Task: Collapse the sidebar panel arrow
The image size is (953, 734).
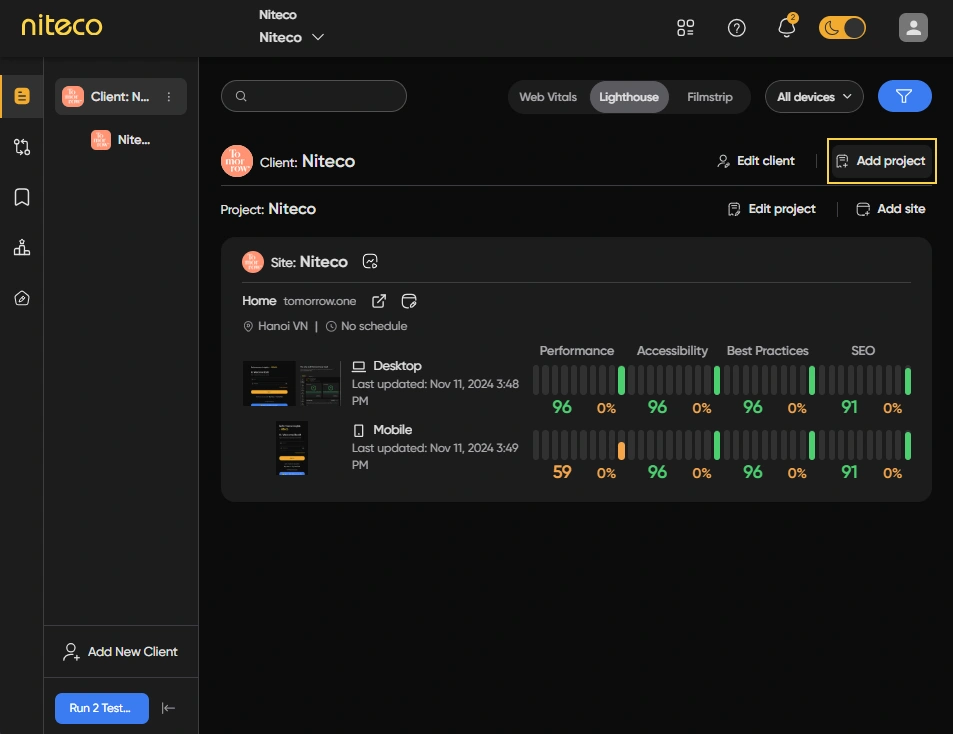Action: pyautogui.click(x=168, y=708)
